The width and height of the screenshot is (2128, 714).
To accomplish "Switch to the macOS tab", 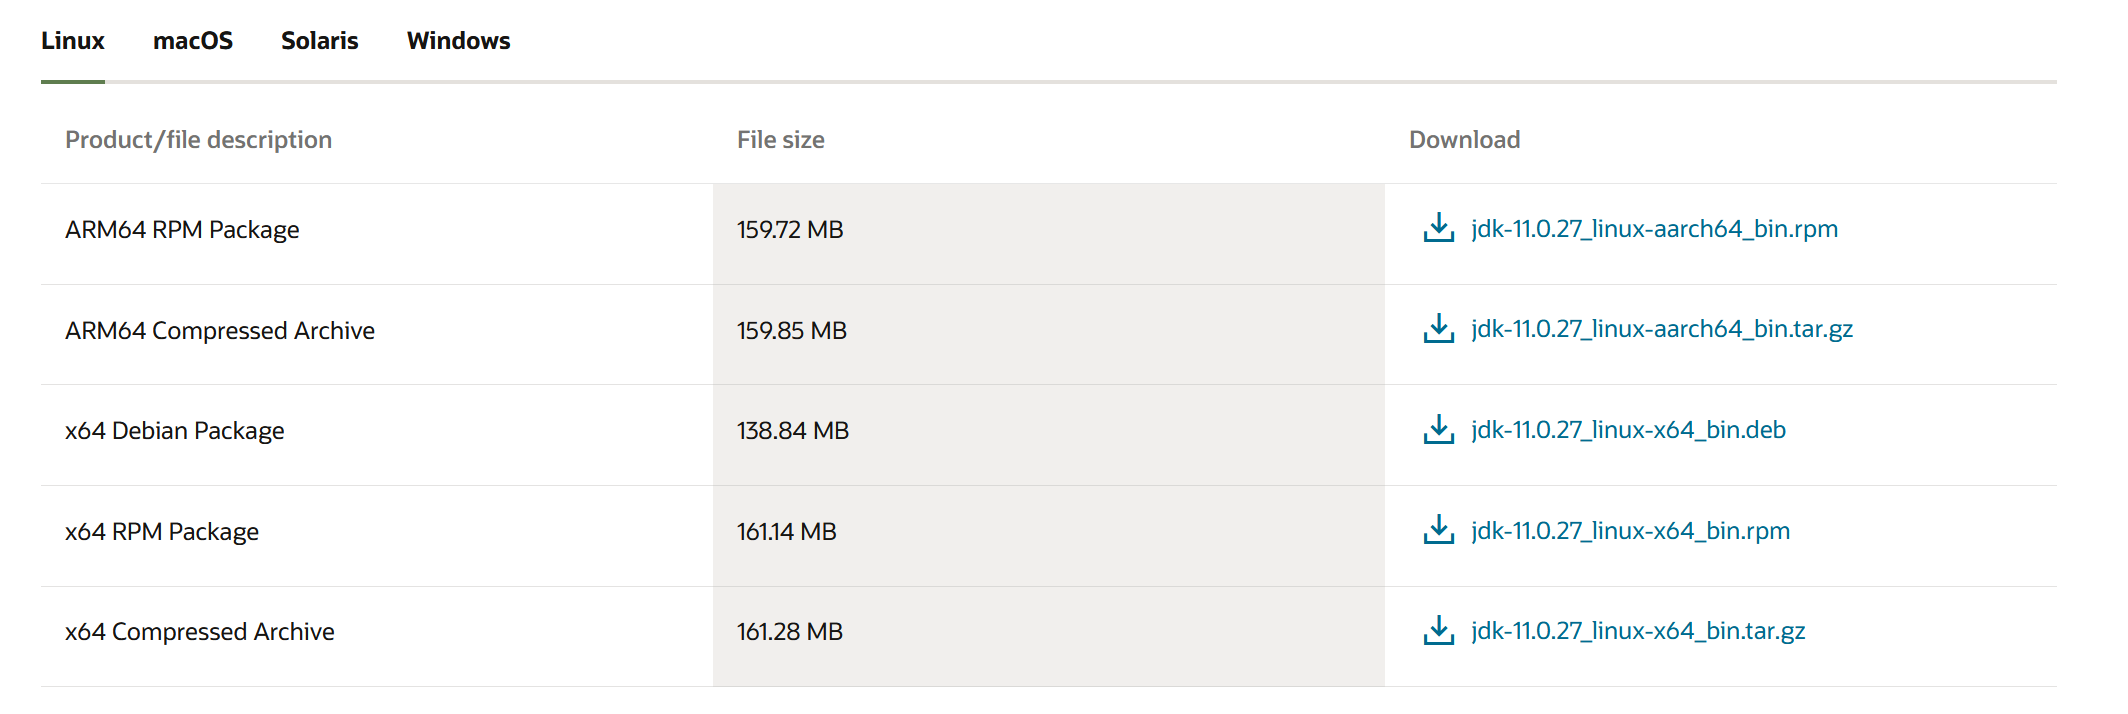I will pyautogui.click(x=193, y=41).
